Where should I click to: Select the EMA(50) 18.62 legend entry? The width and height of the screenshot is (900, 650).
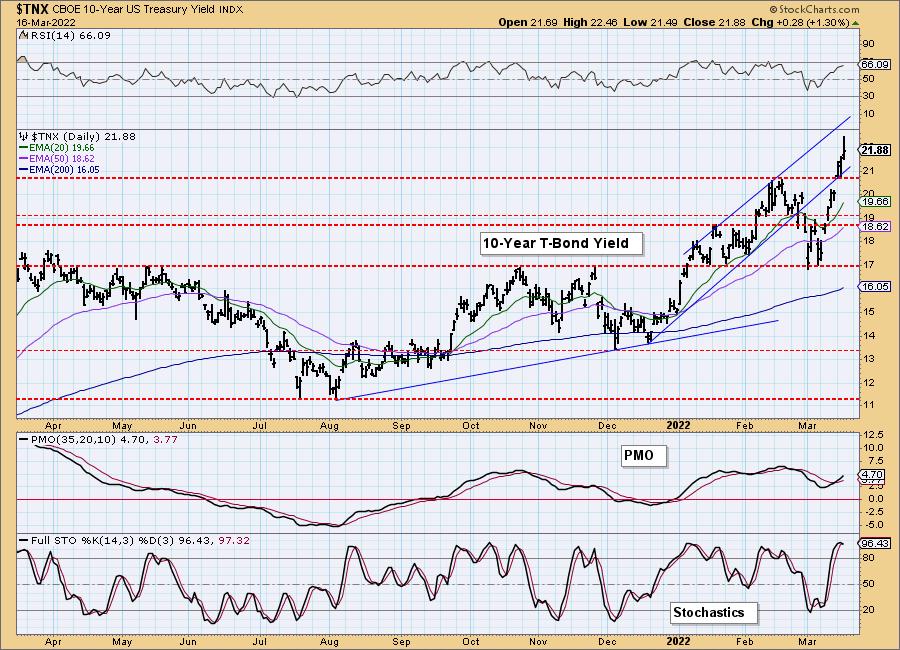[x=57, y=158]
